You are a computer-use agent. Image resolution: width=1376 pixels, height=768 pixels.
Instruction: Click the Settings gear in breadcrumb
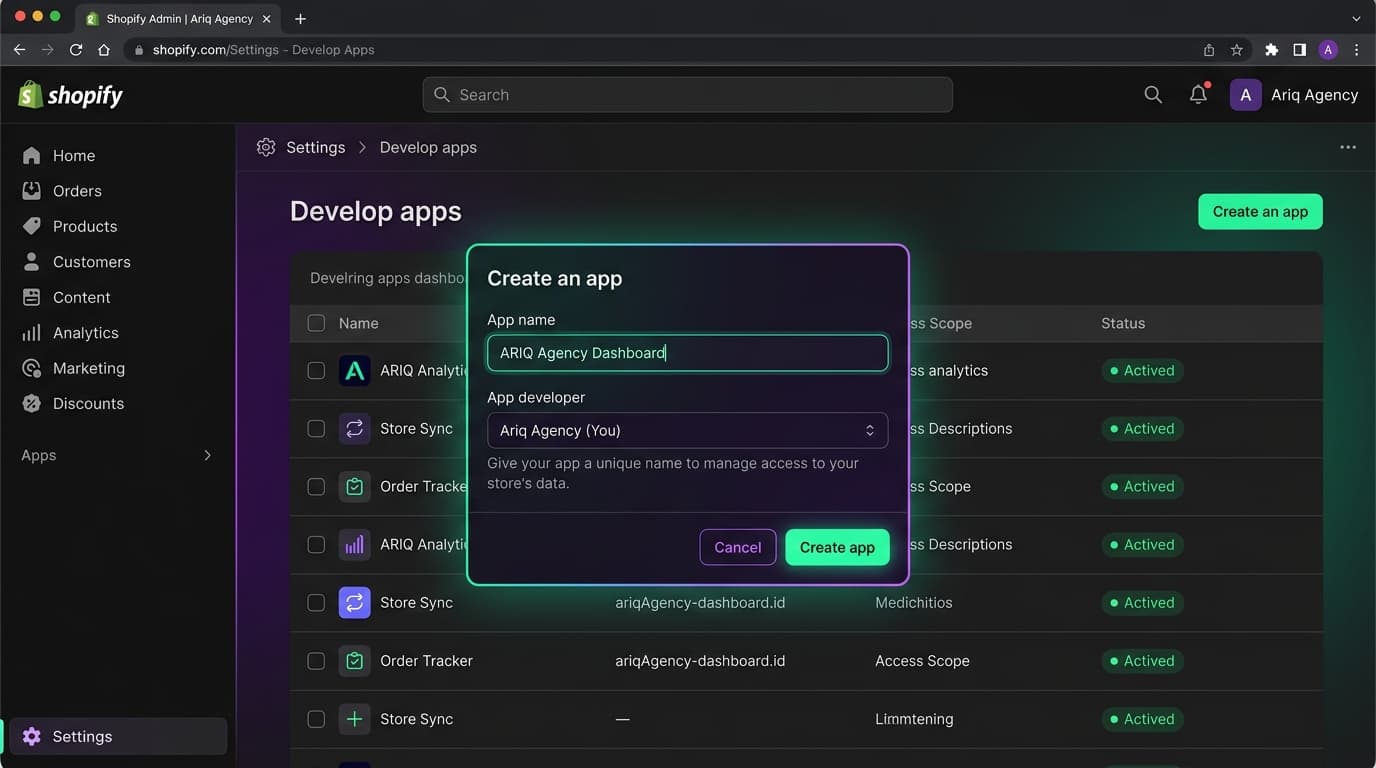coord(266,147)
